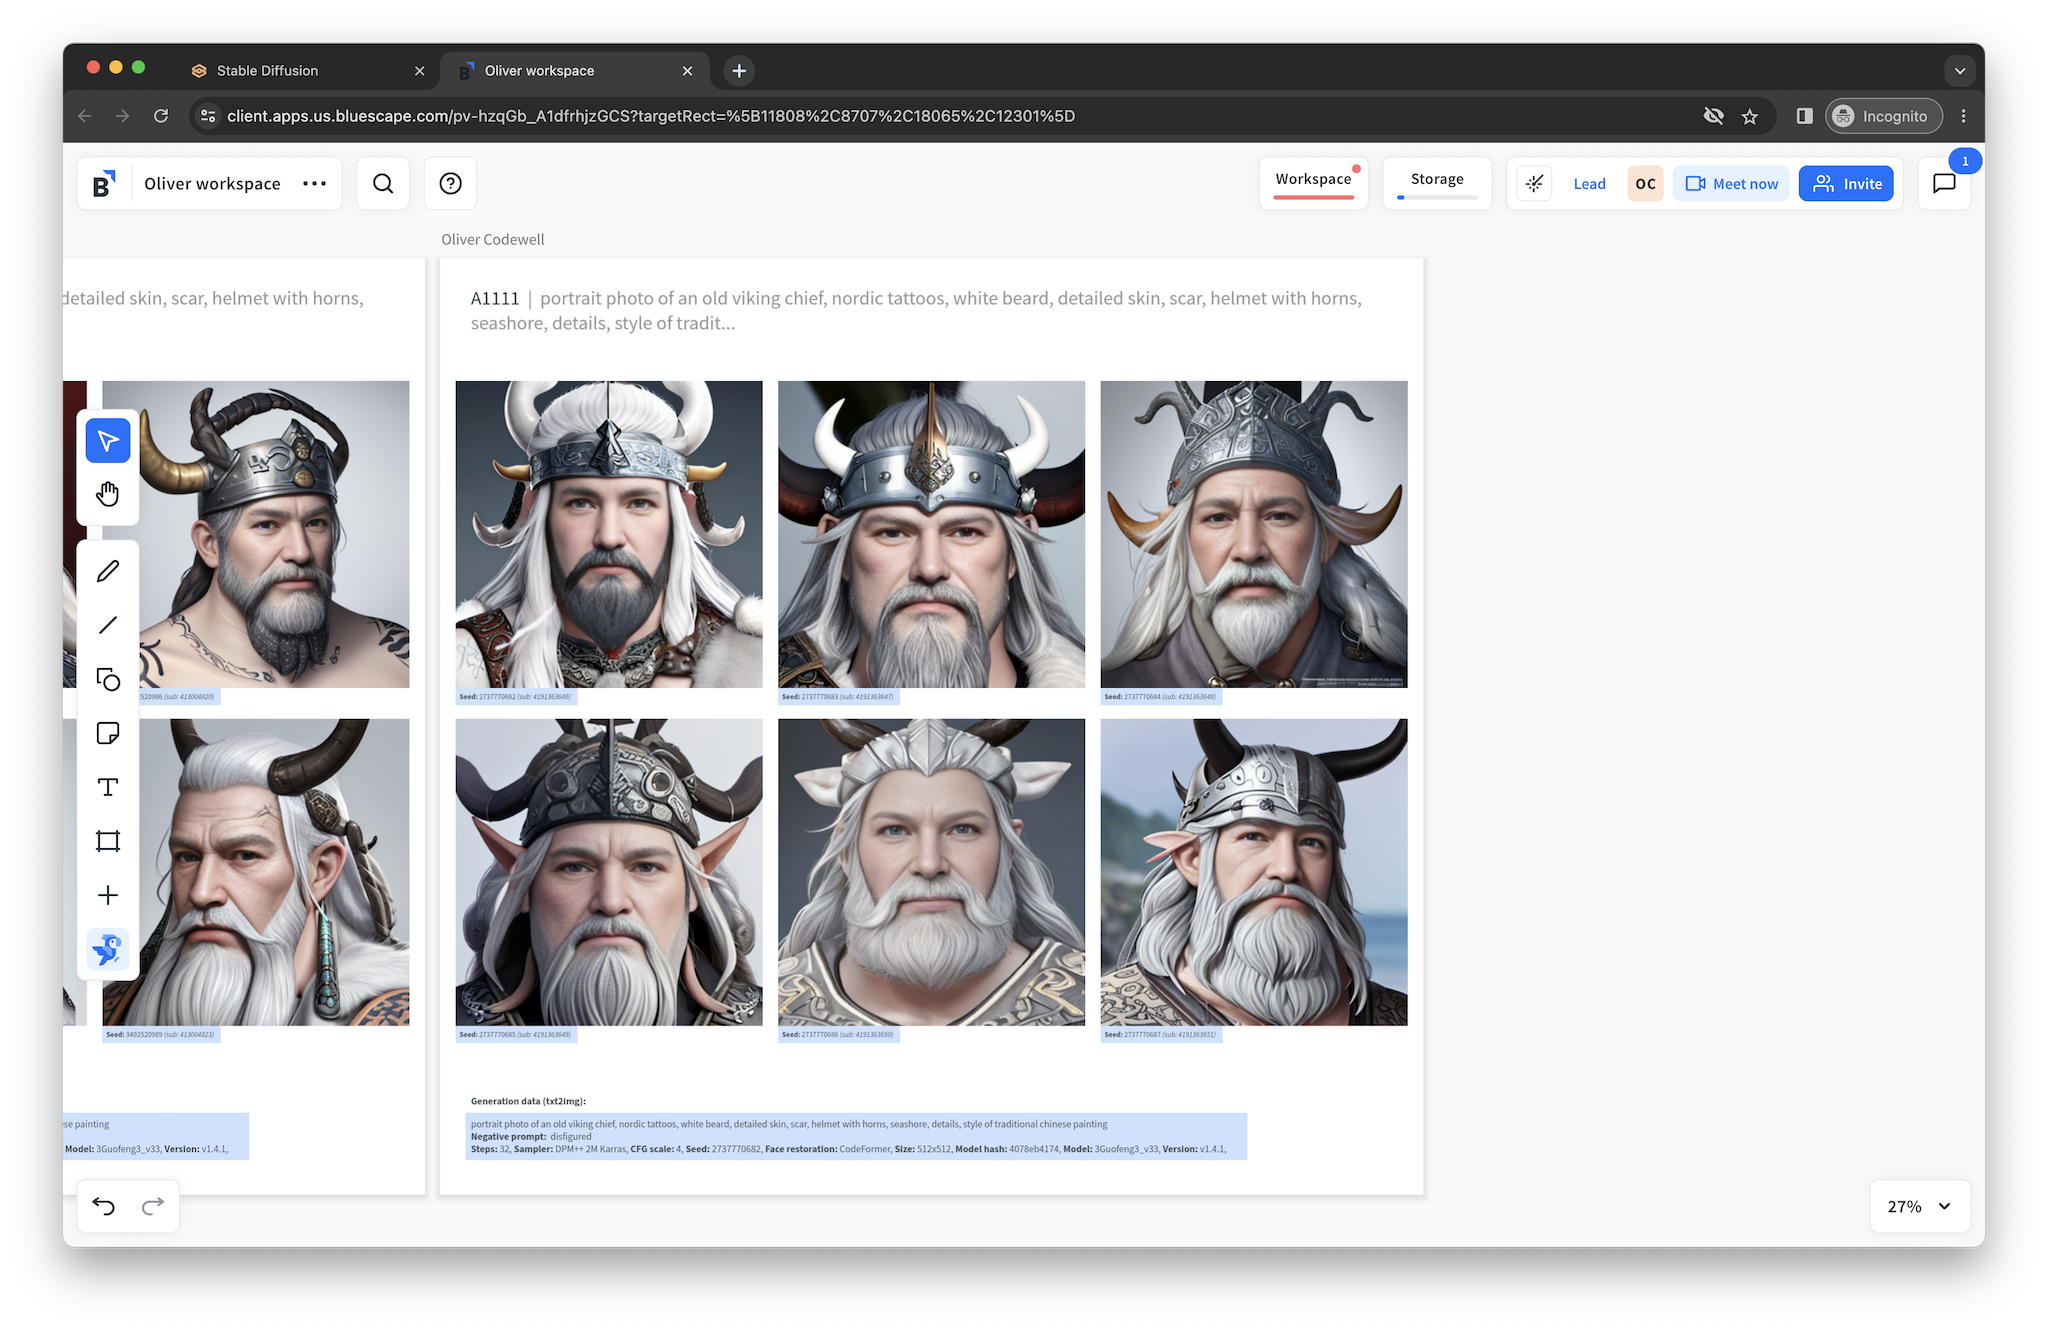2048x1330 pixels.
Task: Pick the Shapes tool
Action: [x=108, y=679]
